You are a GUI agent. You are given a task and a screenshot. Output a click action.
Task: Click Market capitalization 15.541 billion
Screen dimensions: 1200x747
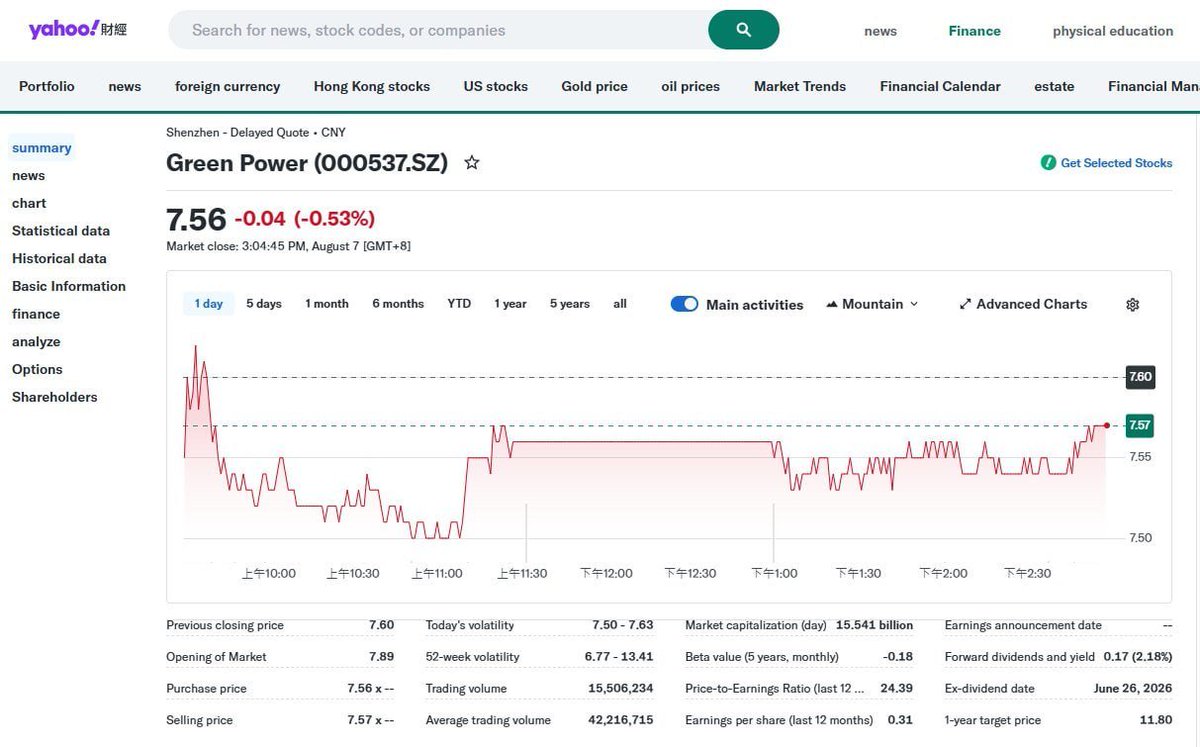(874, 625)
